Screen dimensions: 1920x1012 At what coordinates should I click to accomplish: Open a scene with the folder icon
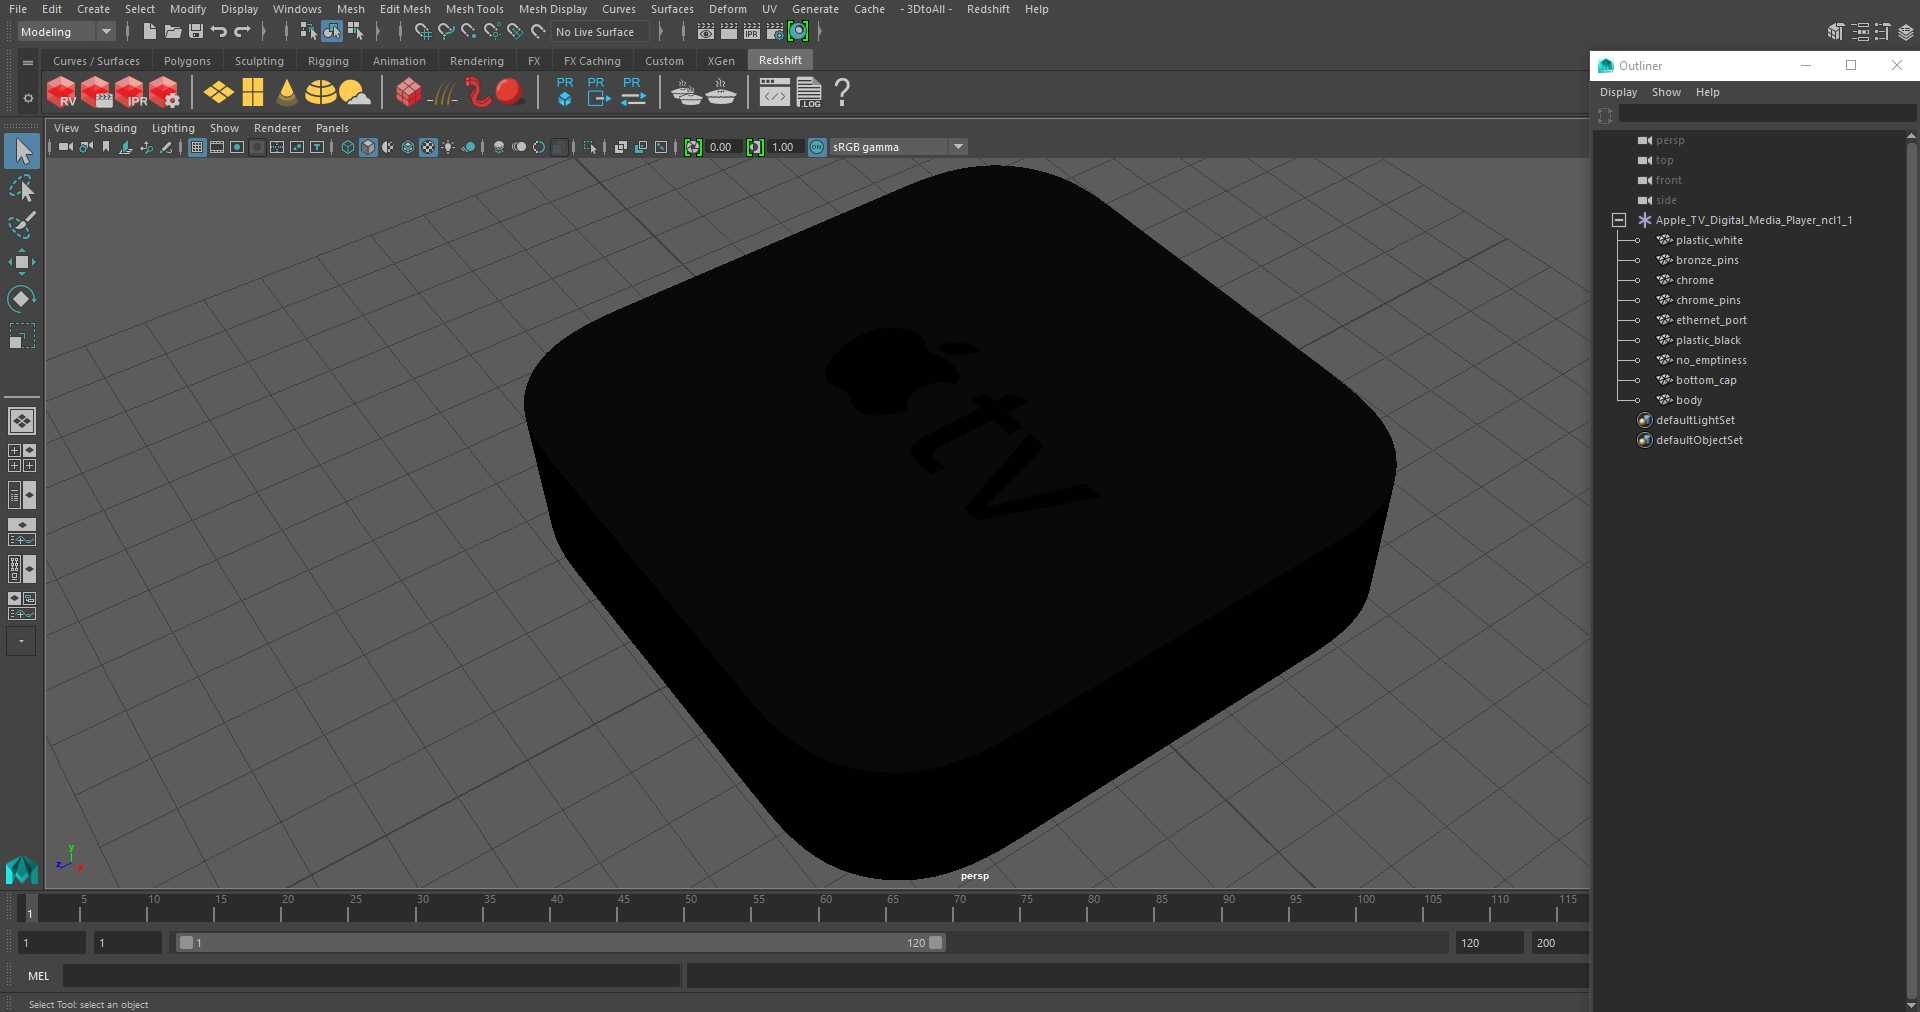coord(172,32)
